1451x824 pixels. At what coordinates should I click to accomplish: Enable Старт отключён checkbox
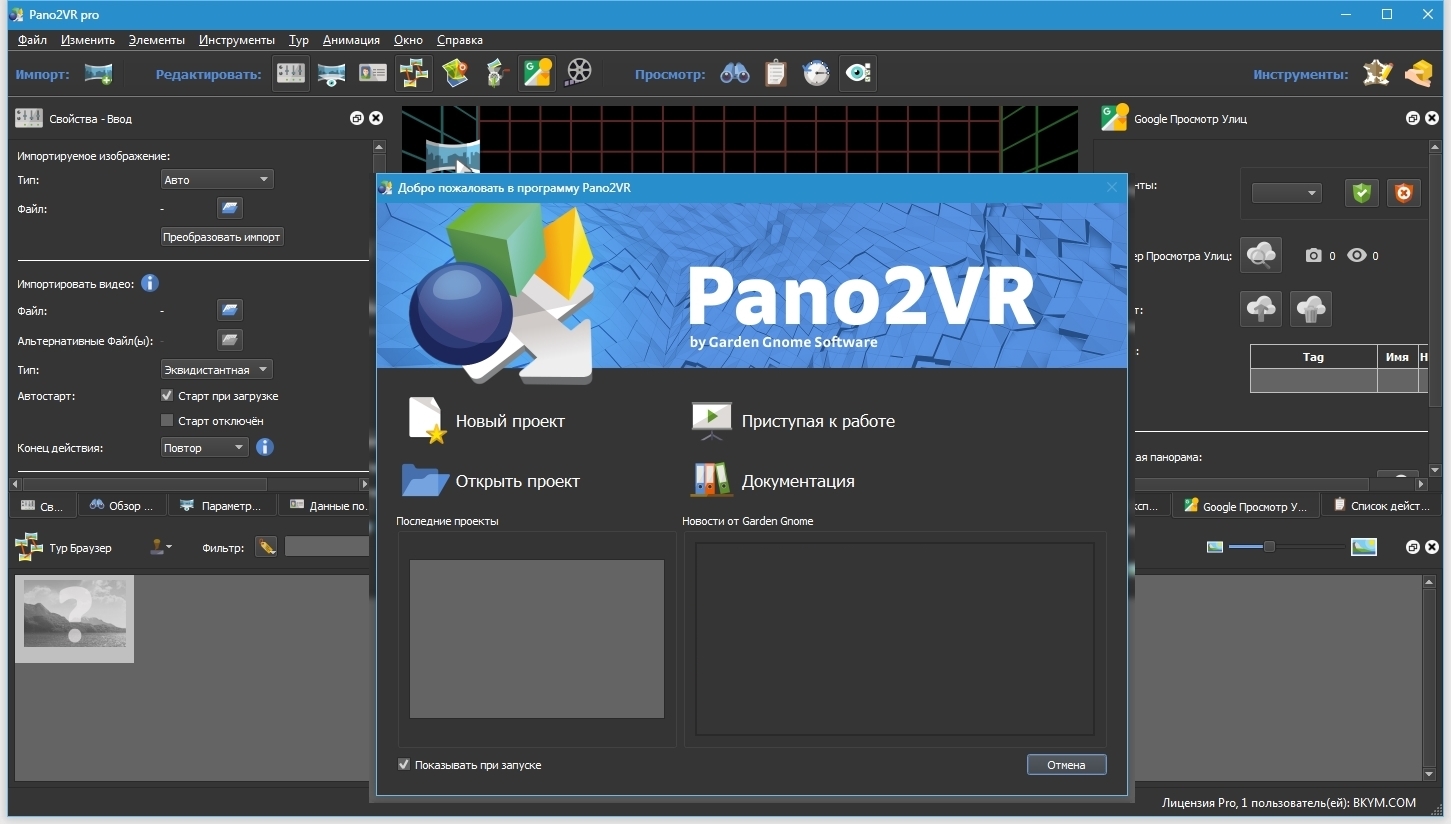[x=167, y=421]
